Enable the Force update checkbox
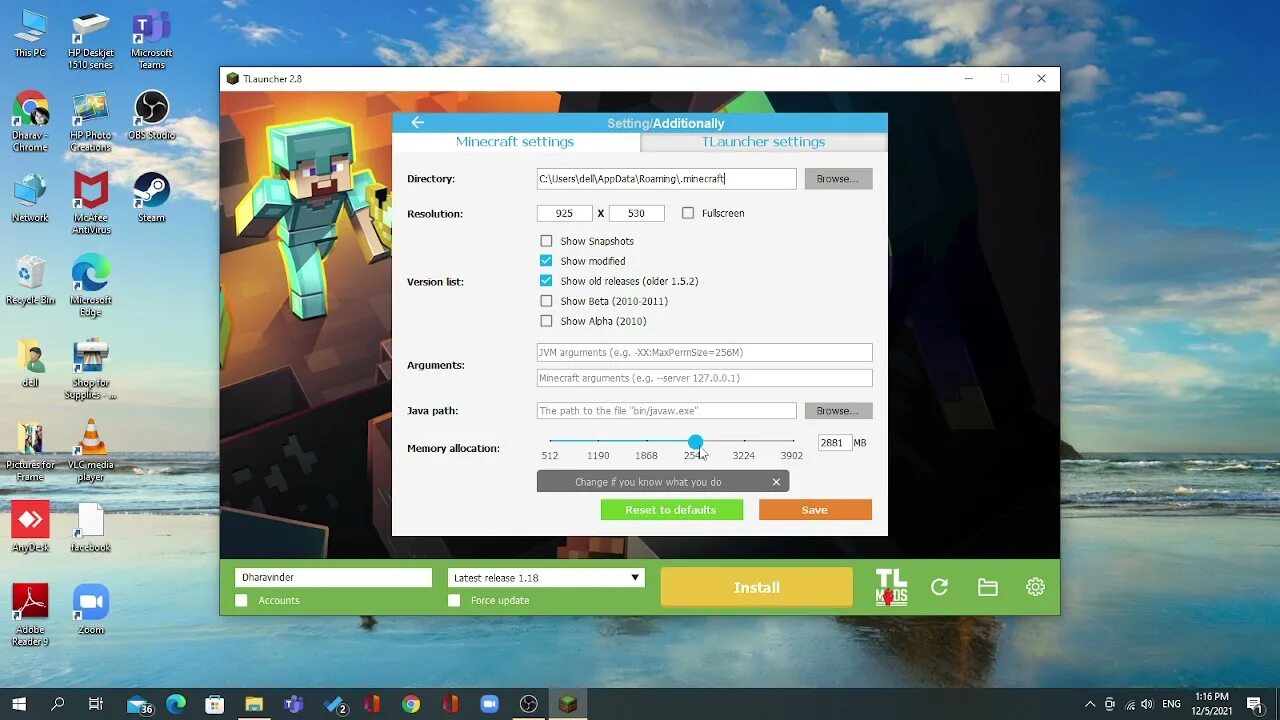 click(x=454, y=600)
